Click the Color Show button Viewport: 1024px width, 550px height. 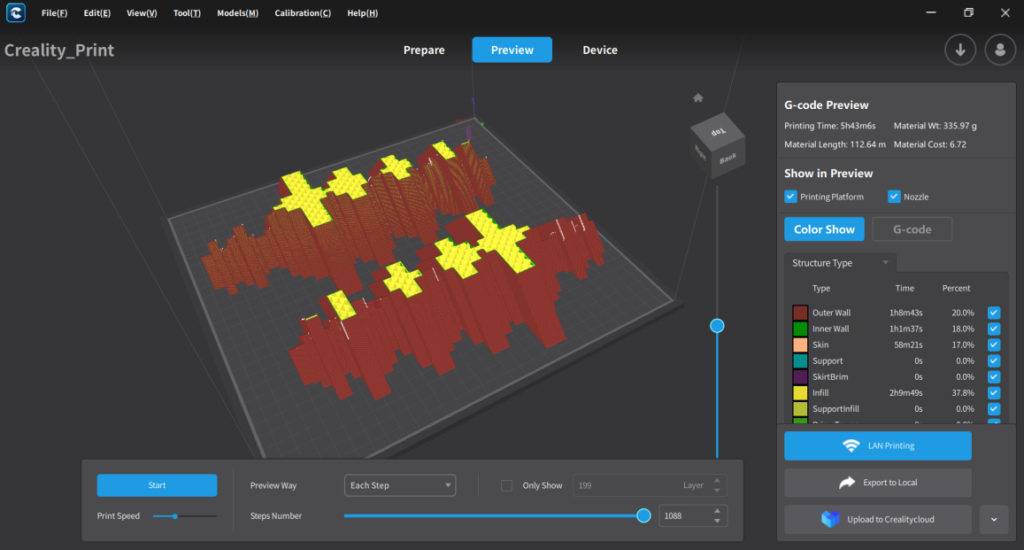click(x=824, y=229)
